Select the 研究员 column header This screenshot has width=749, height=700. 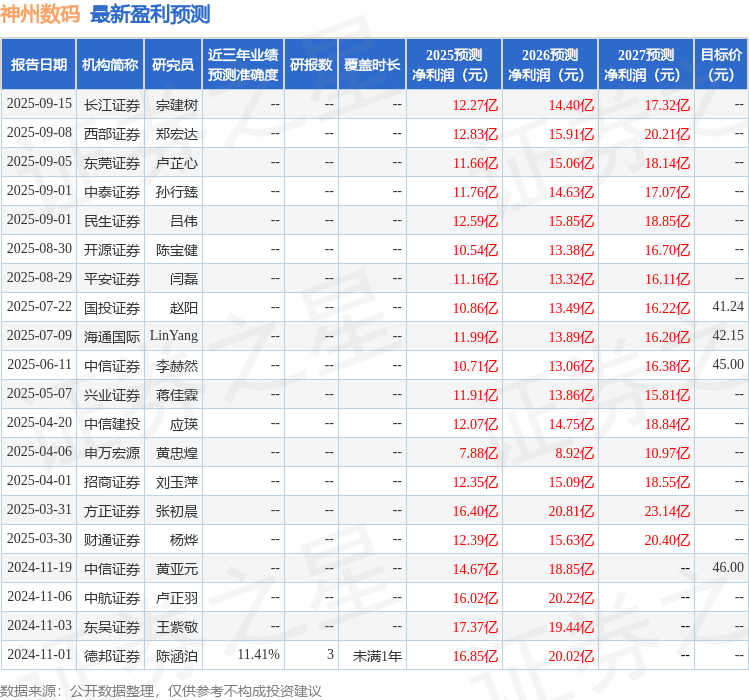(x=173, y=65)
